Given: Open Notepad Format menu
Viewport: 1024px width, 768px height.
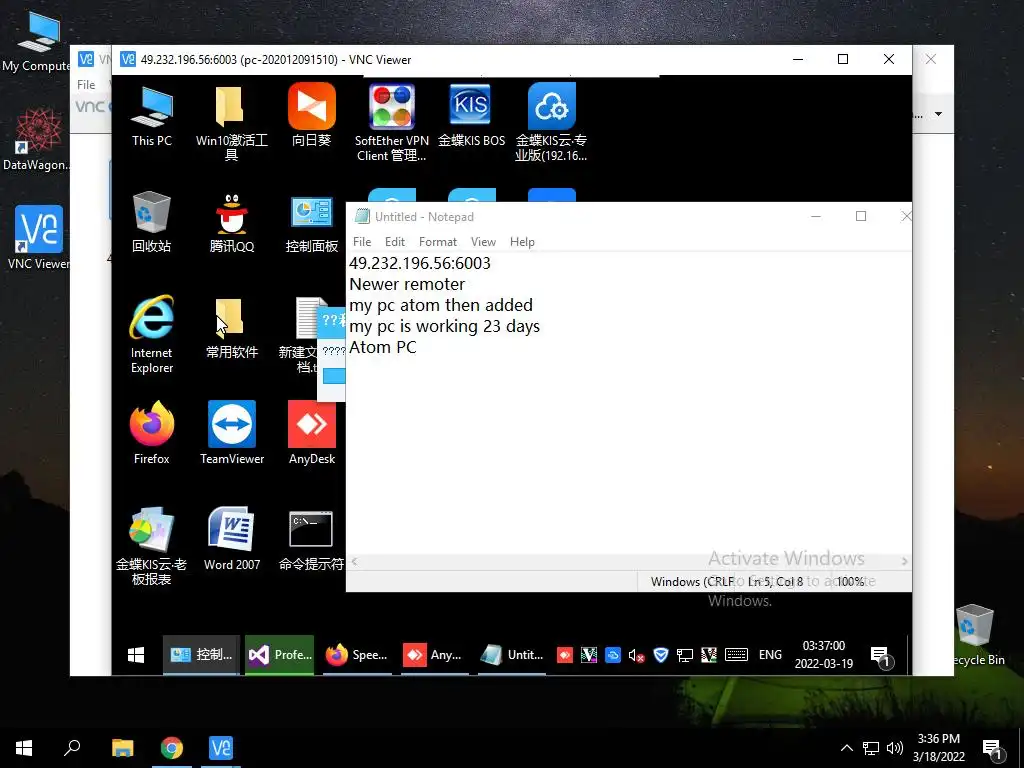Looking at the screenshot, I should pyautogui.click(x=438, y=242).
